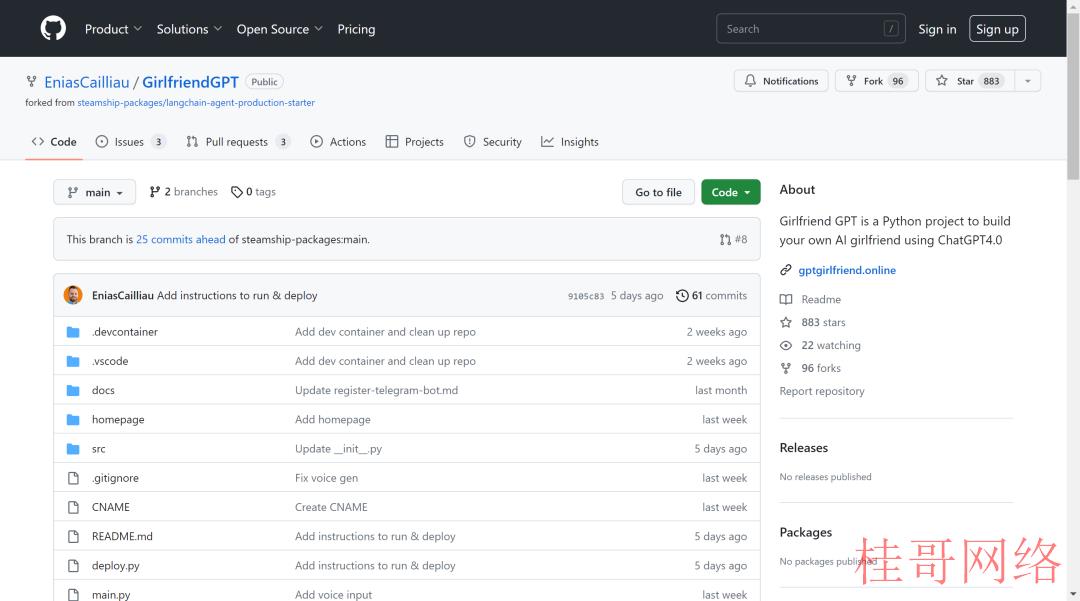Image resolution: width=1080 pixels, height=601 pixels.
Task: Click the Go to file button
Action: (658, 192)
